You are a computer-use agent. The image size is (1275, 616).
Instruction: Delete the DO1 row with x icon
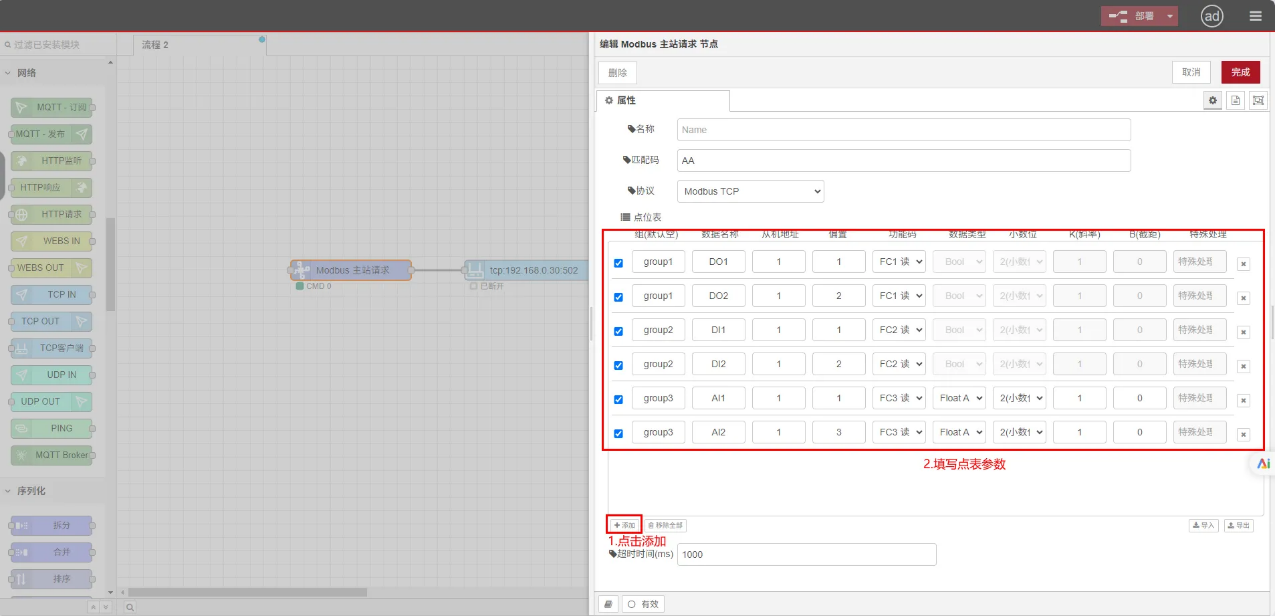tap(1243, 264)
